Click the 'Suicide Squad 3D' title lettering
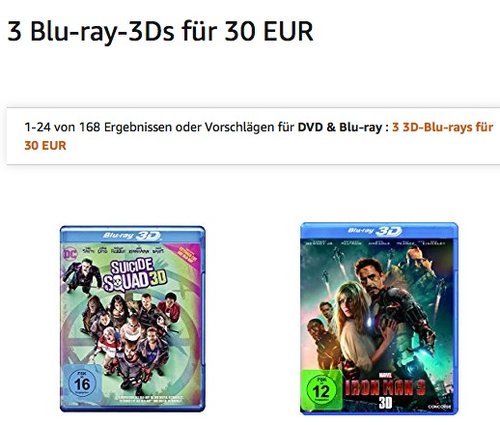 click(x=134, y=275)
